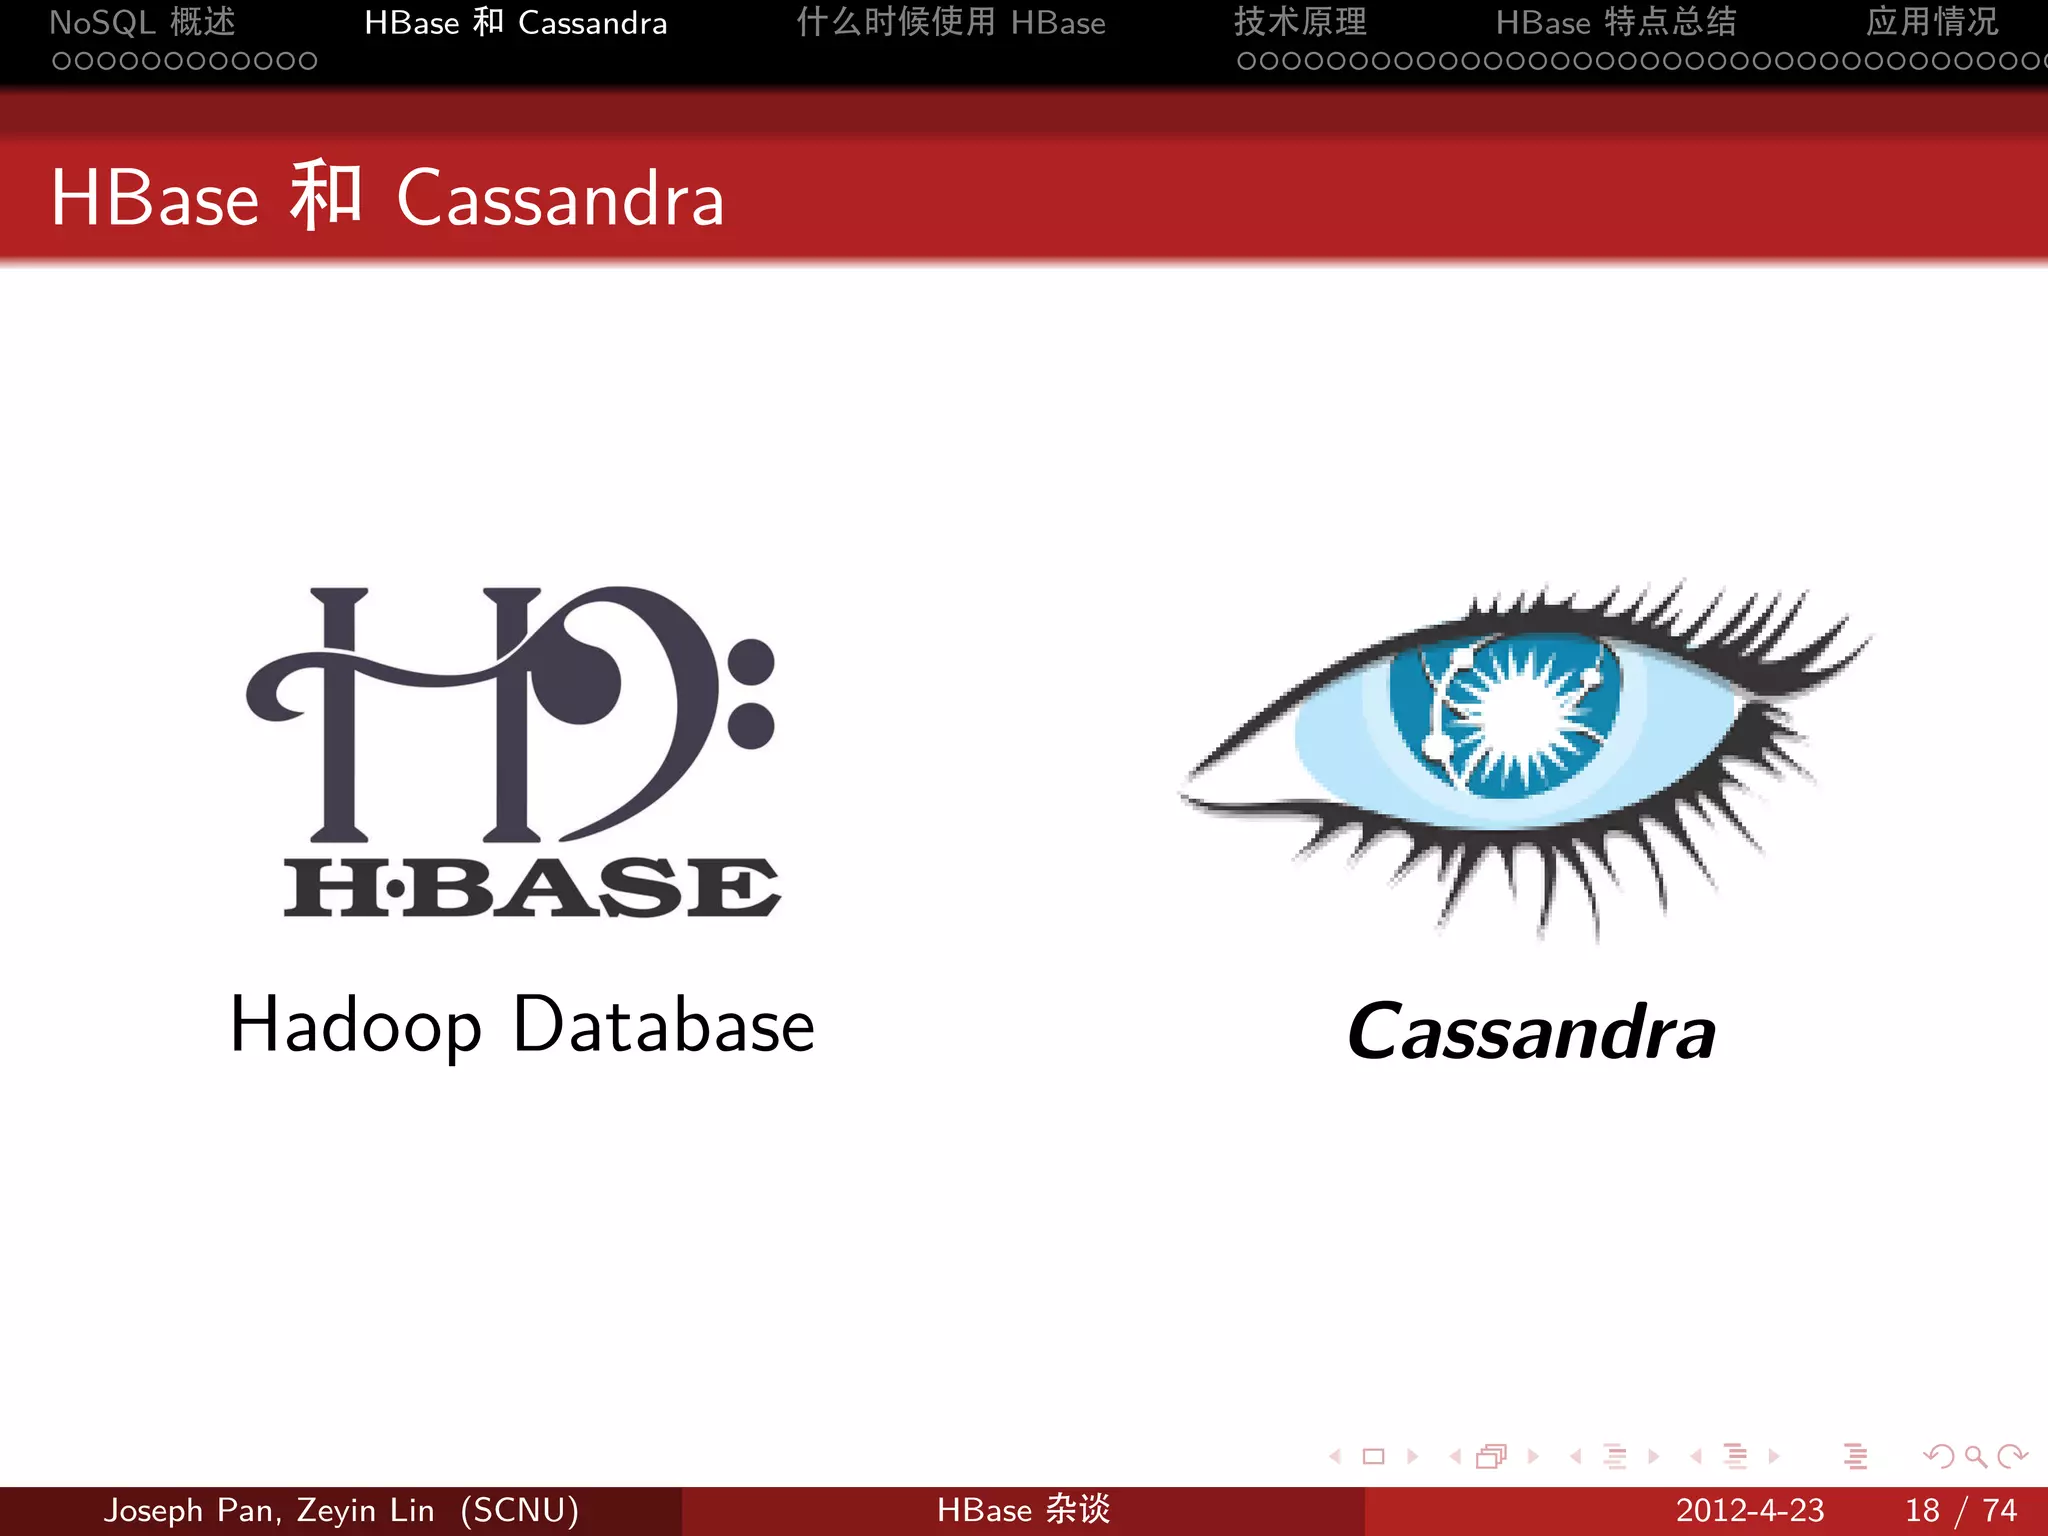The image size is (2048, 1536).
Task: Select first slide dot under 技术原理
Action: tap(1246, 61)
